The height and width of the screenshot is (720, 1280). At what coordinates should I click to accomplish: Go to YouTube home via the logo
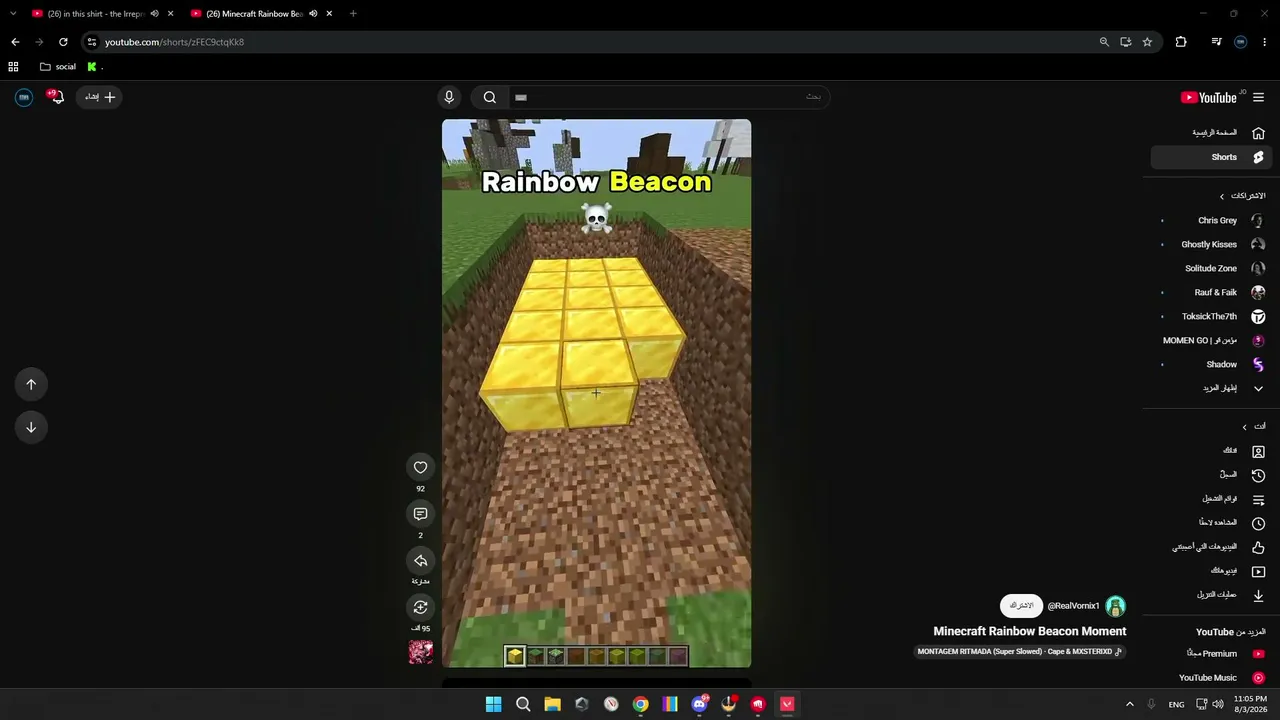(x=1209, y=97)
